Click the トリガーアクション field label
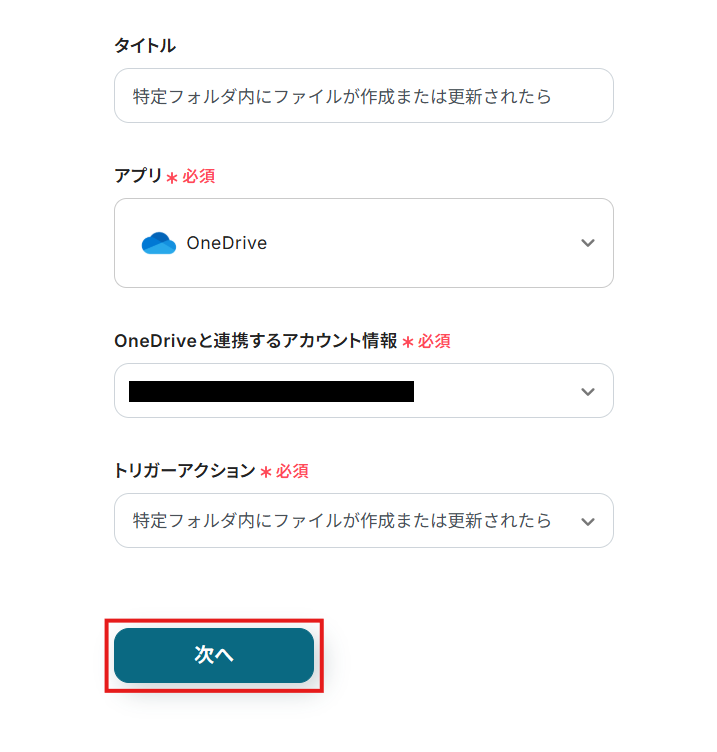This screenshot has width=717, height=752. [185, 470]
